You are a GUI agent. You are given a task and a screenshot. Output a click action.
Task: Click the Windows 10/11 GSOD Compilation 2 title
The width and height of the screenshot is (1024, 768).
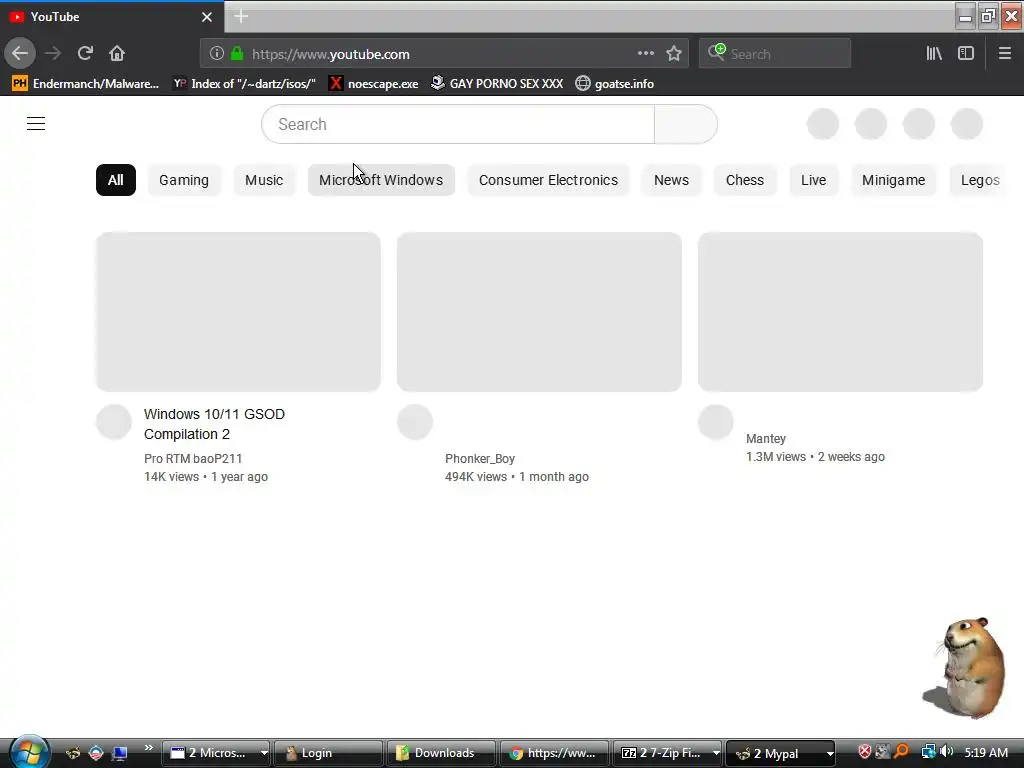pos(214,424)
